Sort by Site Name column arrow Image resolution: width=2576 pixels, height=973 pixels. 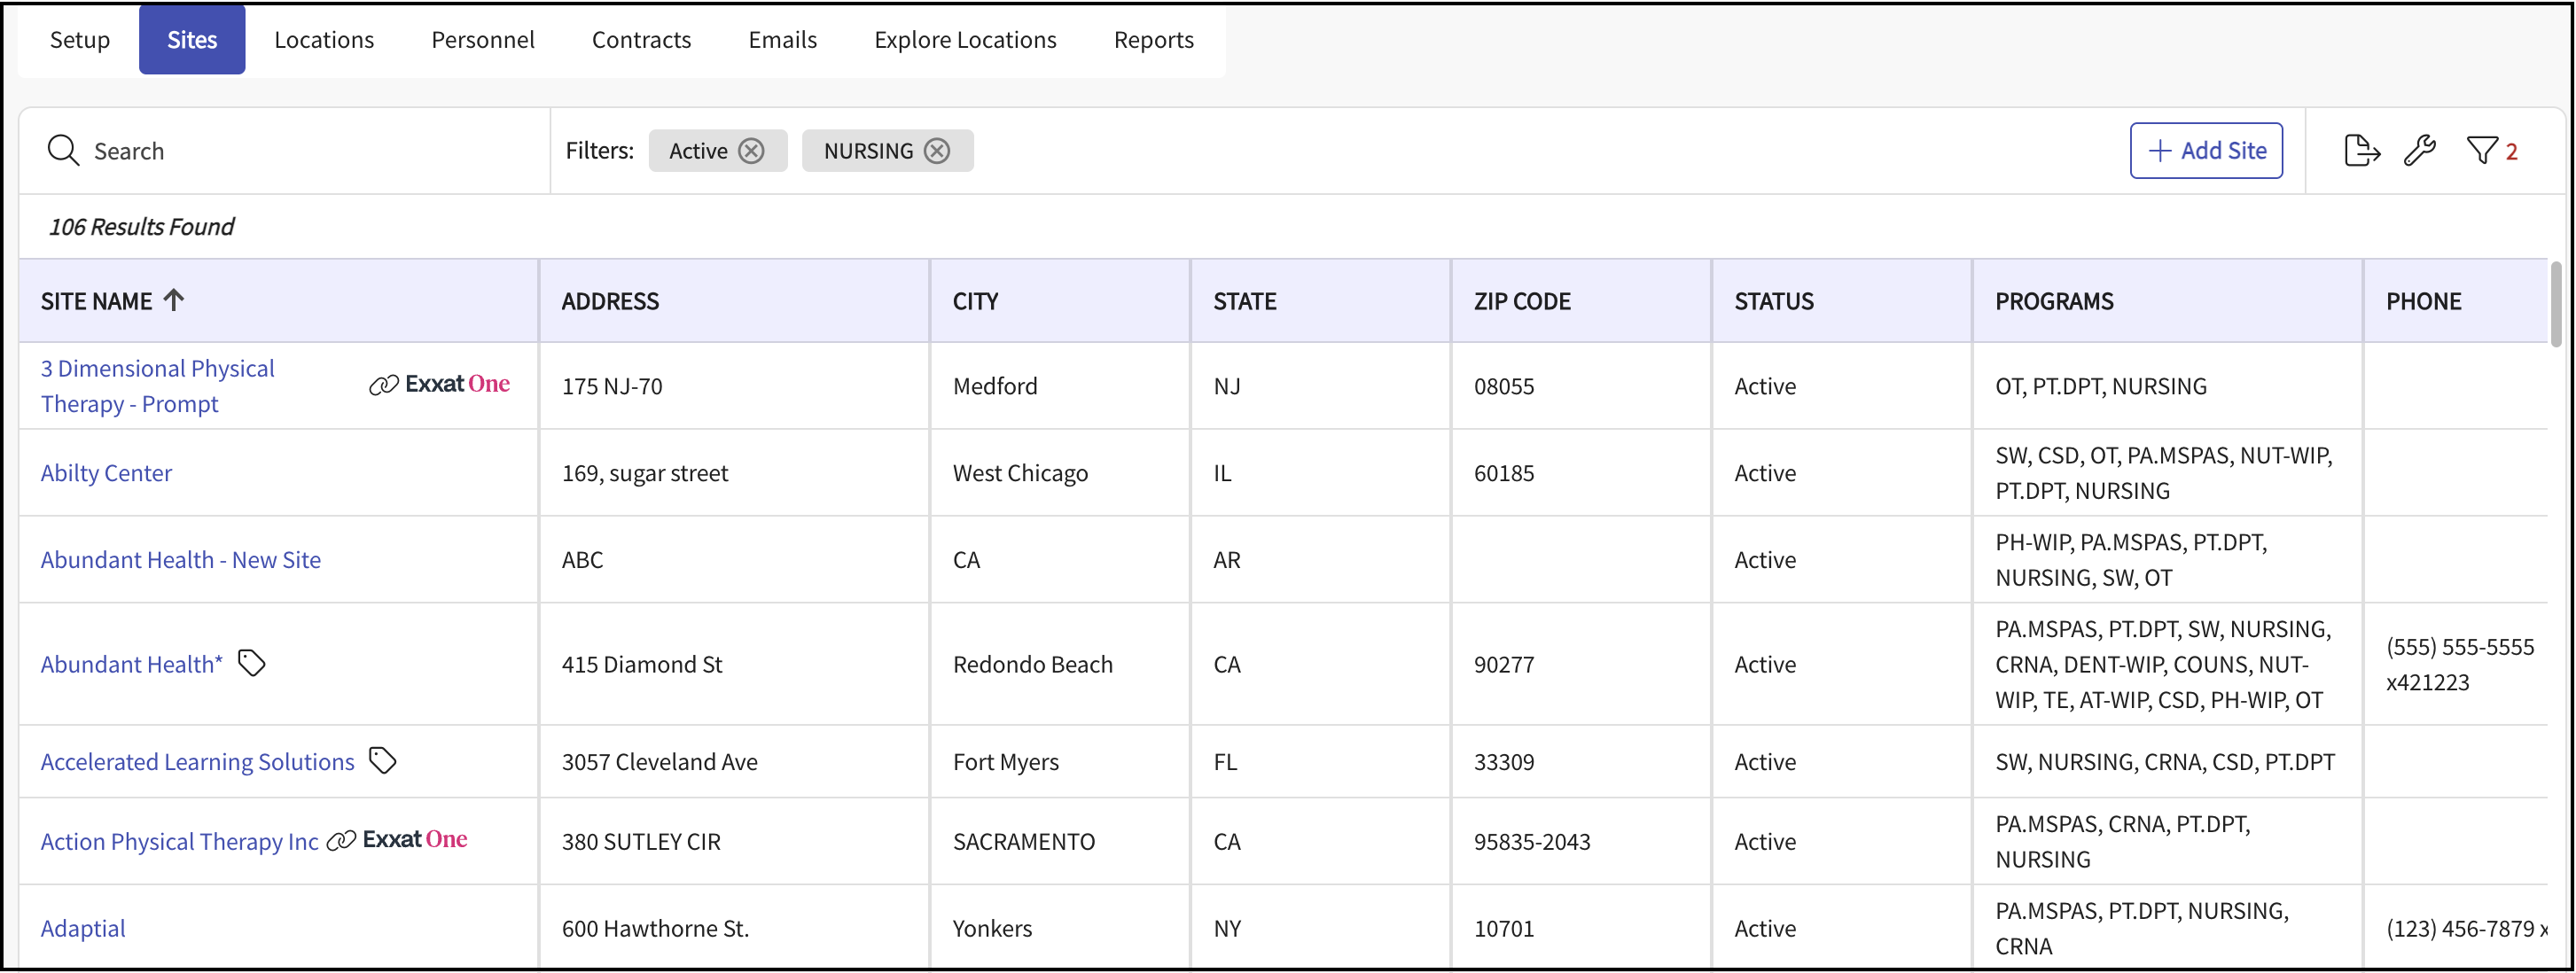174,300
